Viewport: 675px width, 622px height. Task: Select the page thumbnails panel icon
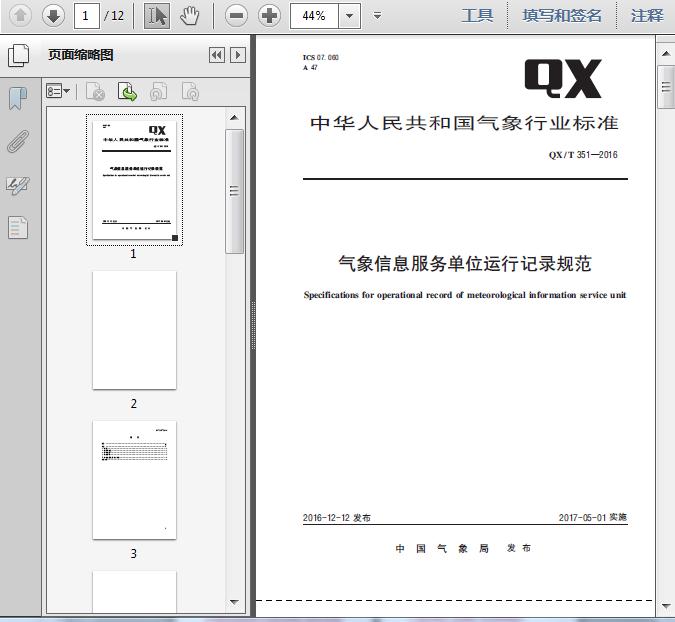pyautogui.click(x=19, y=55)
